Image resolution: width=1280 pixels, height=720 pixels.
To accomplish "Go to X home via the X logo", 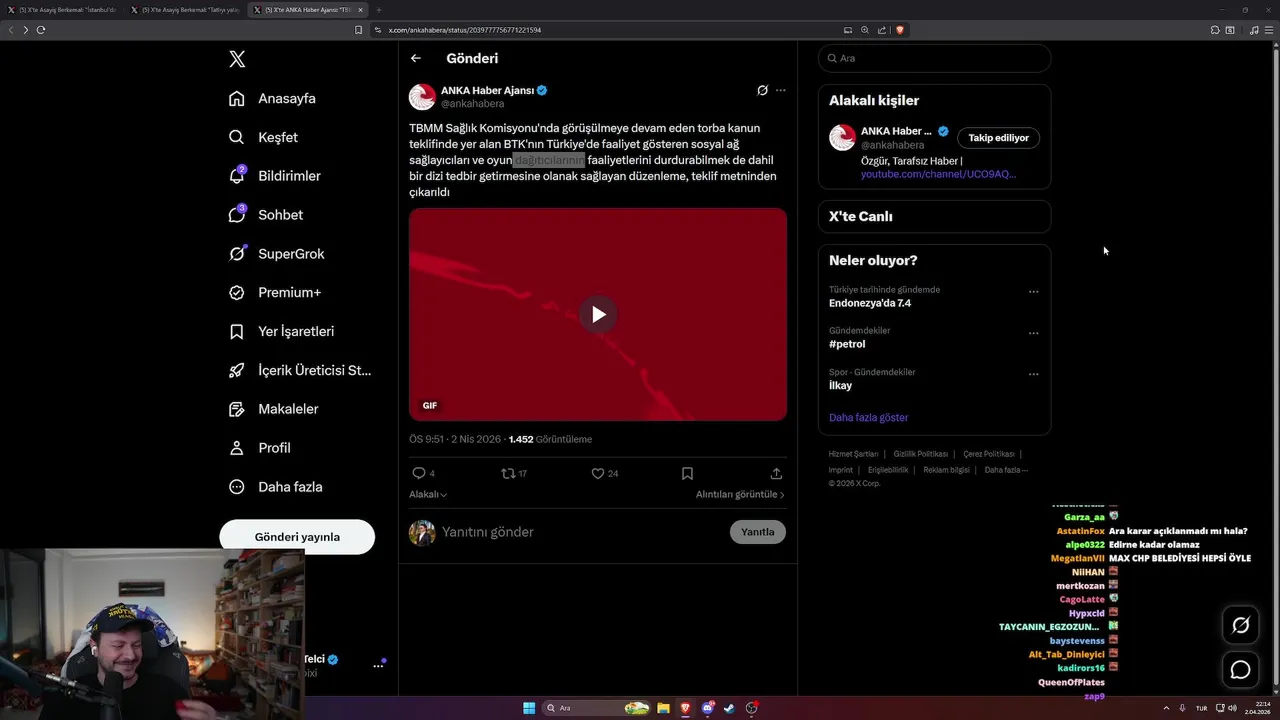I will tap(237, 59).
